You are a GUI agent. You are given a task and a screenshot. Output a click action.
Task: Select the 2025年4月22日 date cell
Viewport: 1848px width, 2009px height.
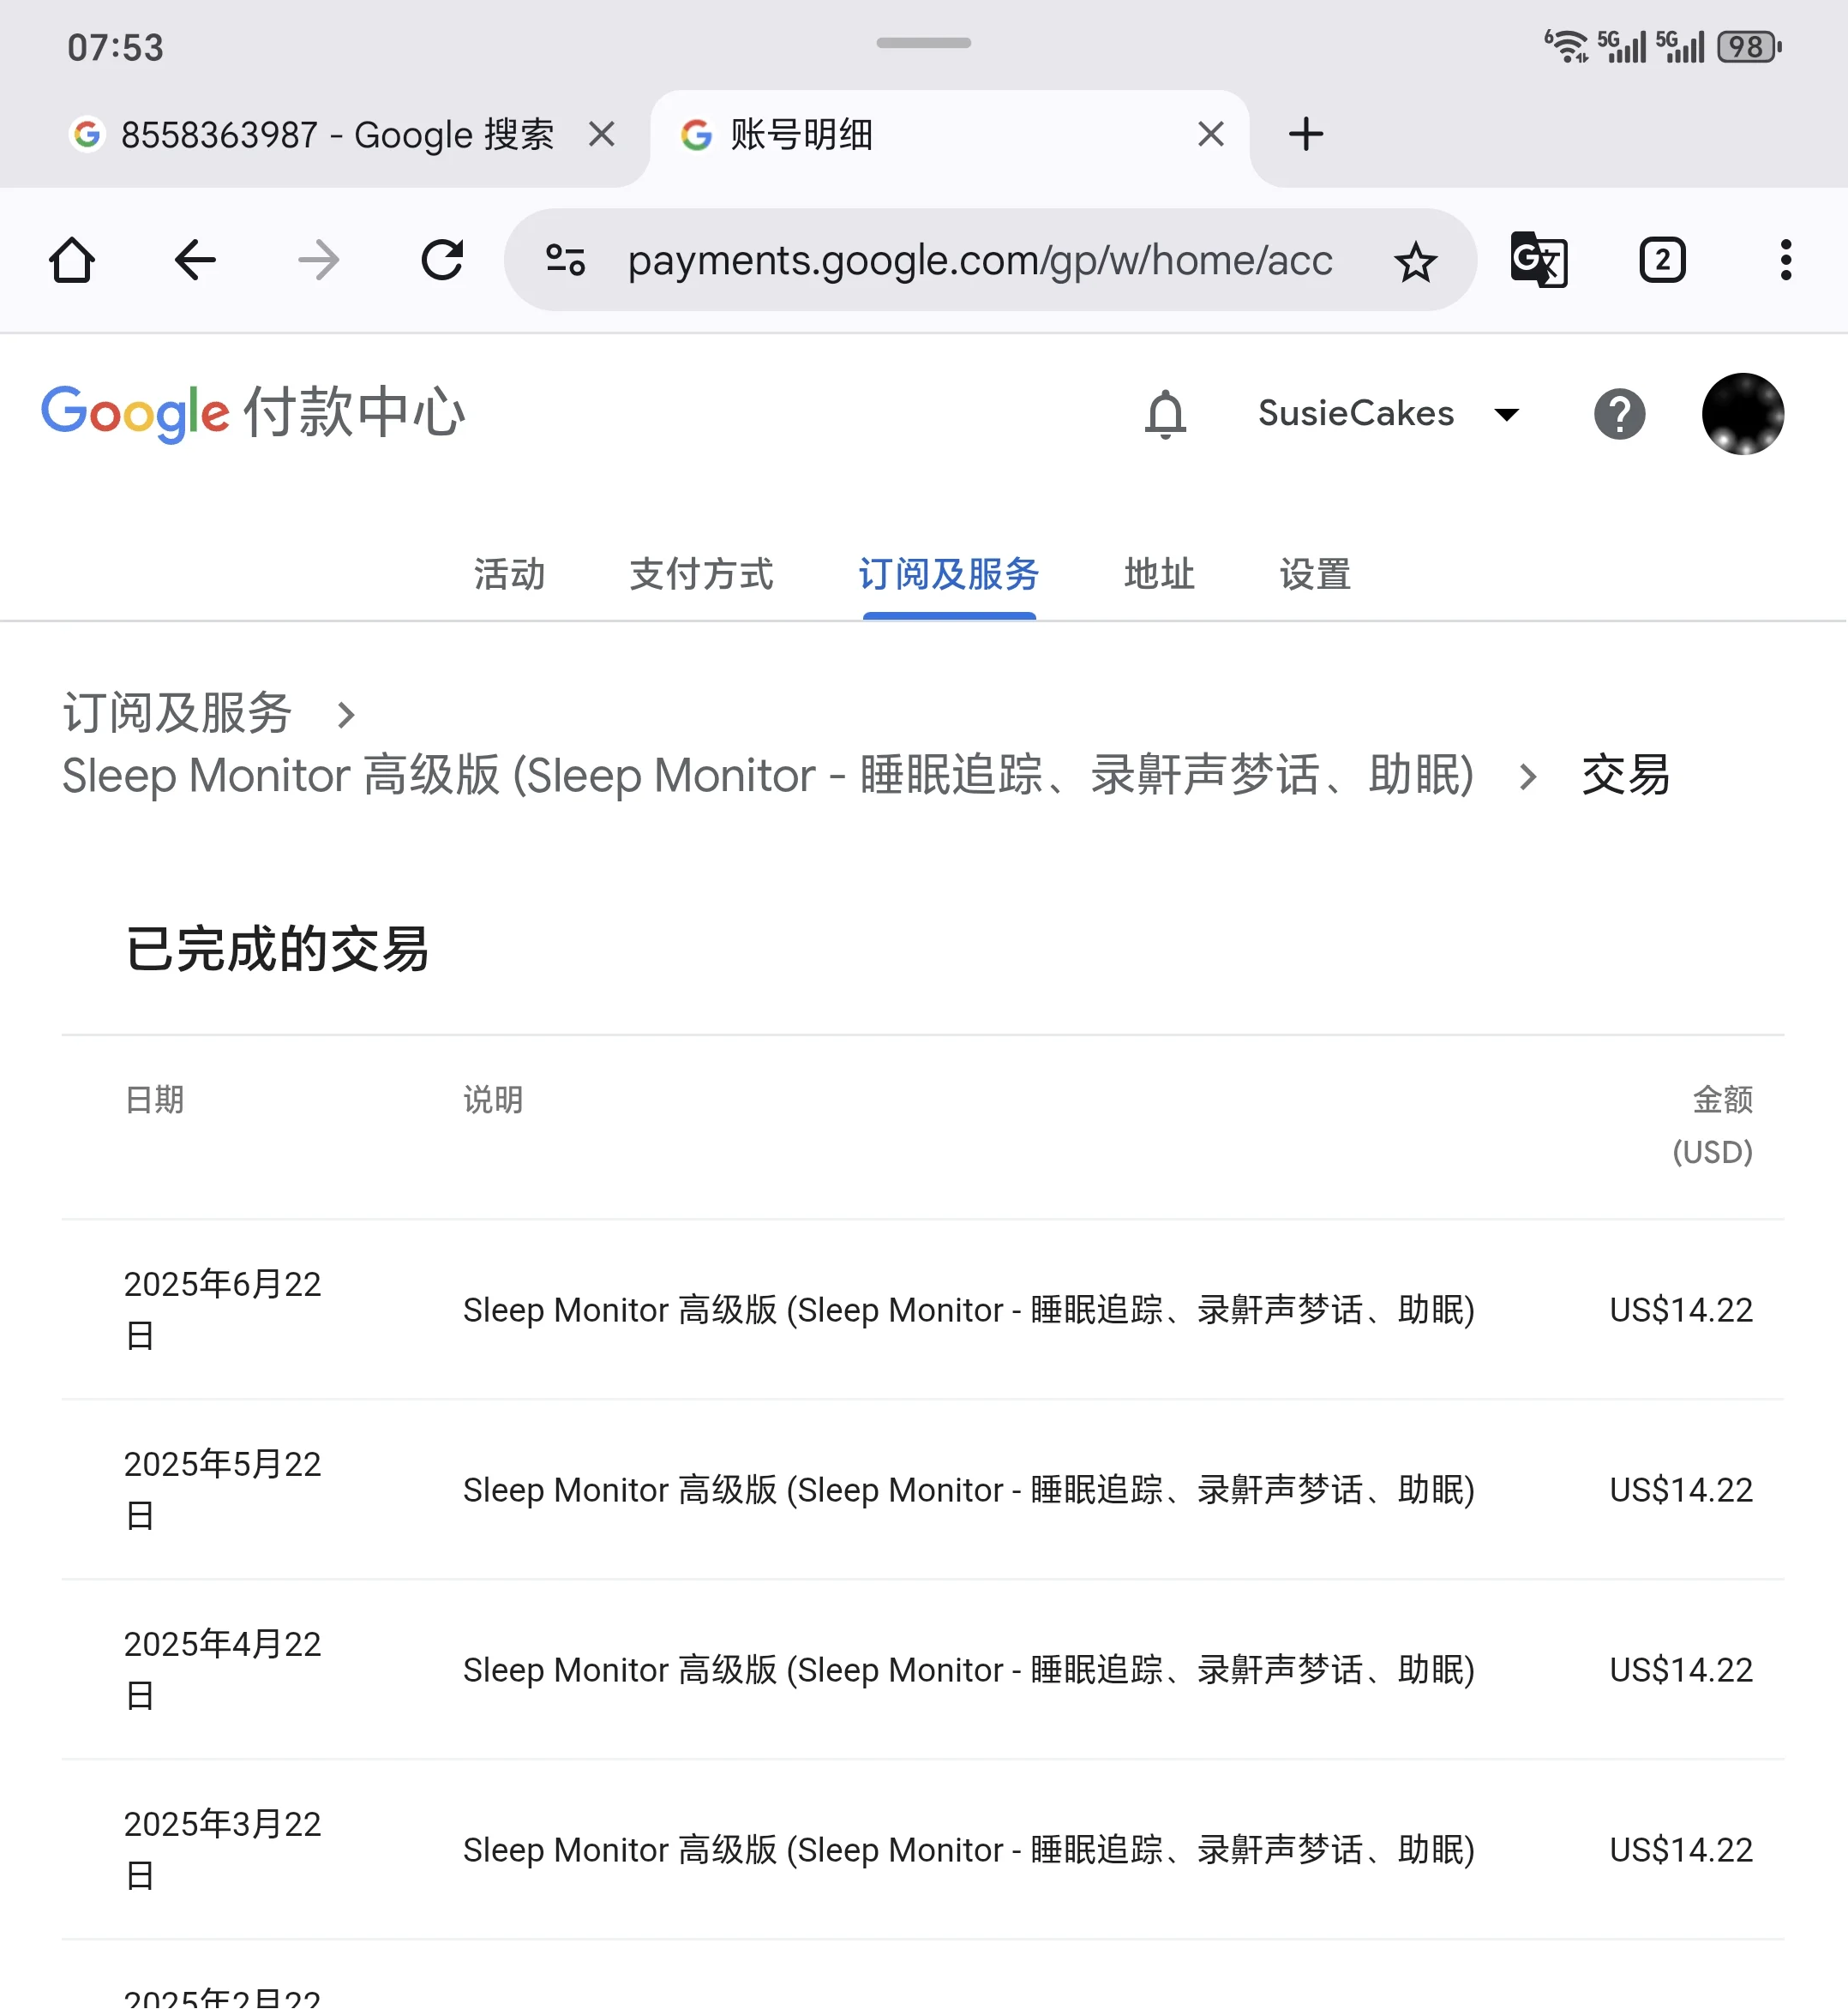point(222,1669)
